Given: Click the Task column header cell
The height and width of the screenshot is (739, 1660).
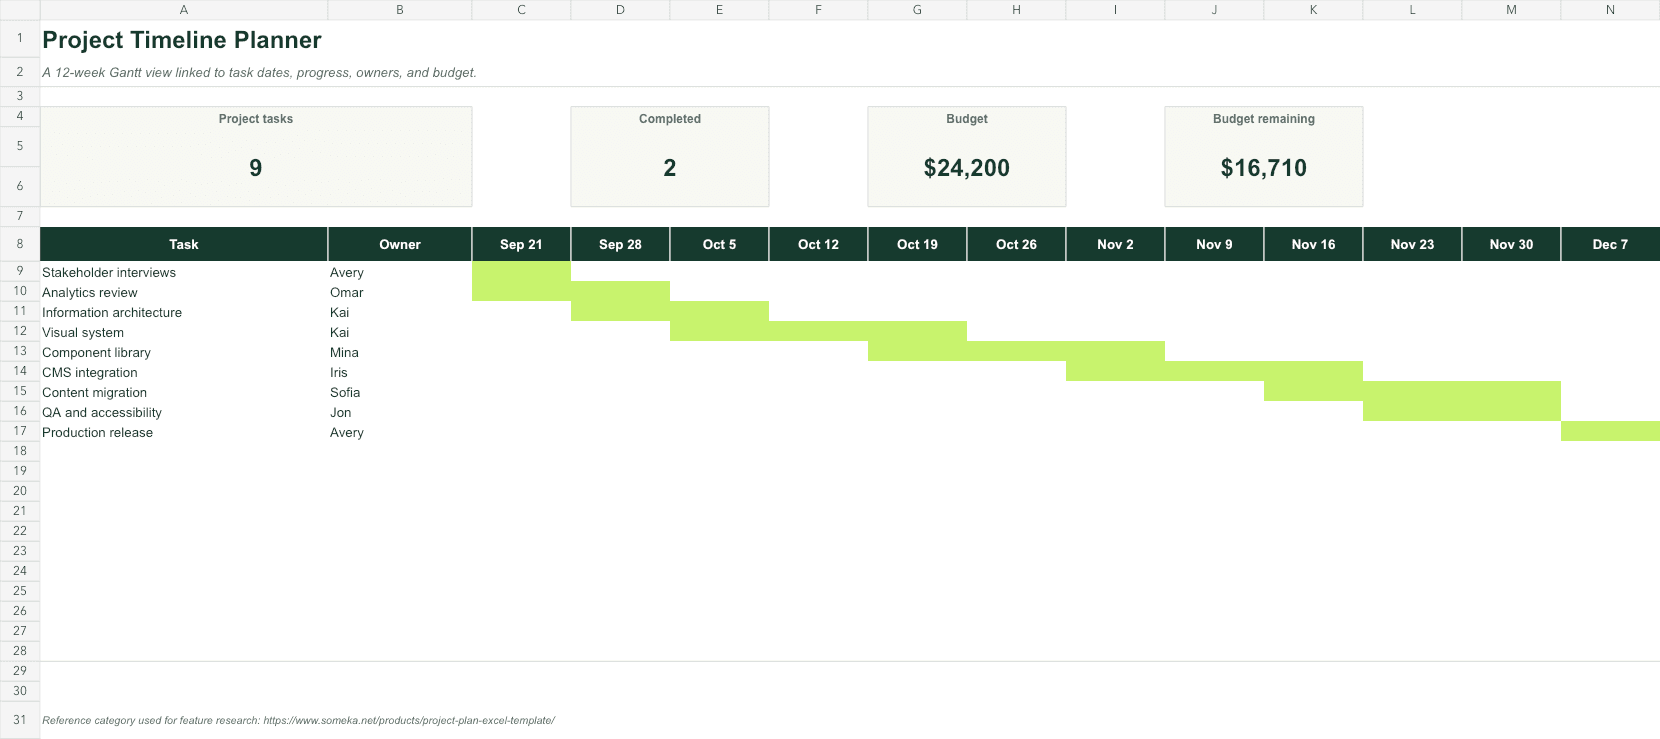Looking at the screenshot, I should 184,244.
